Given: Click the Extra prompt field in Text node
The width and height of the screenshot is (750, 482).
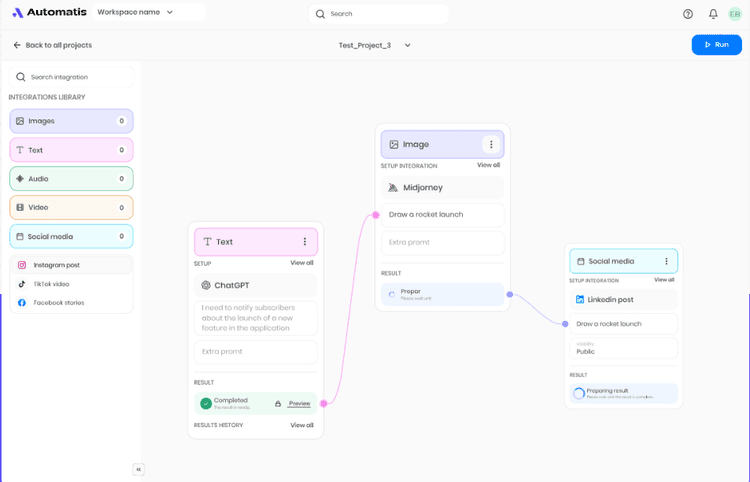Looking at the screenshot, I should (x=256, y=352).
